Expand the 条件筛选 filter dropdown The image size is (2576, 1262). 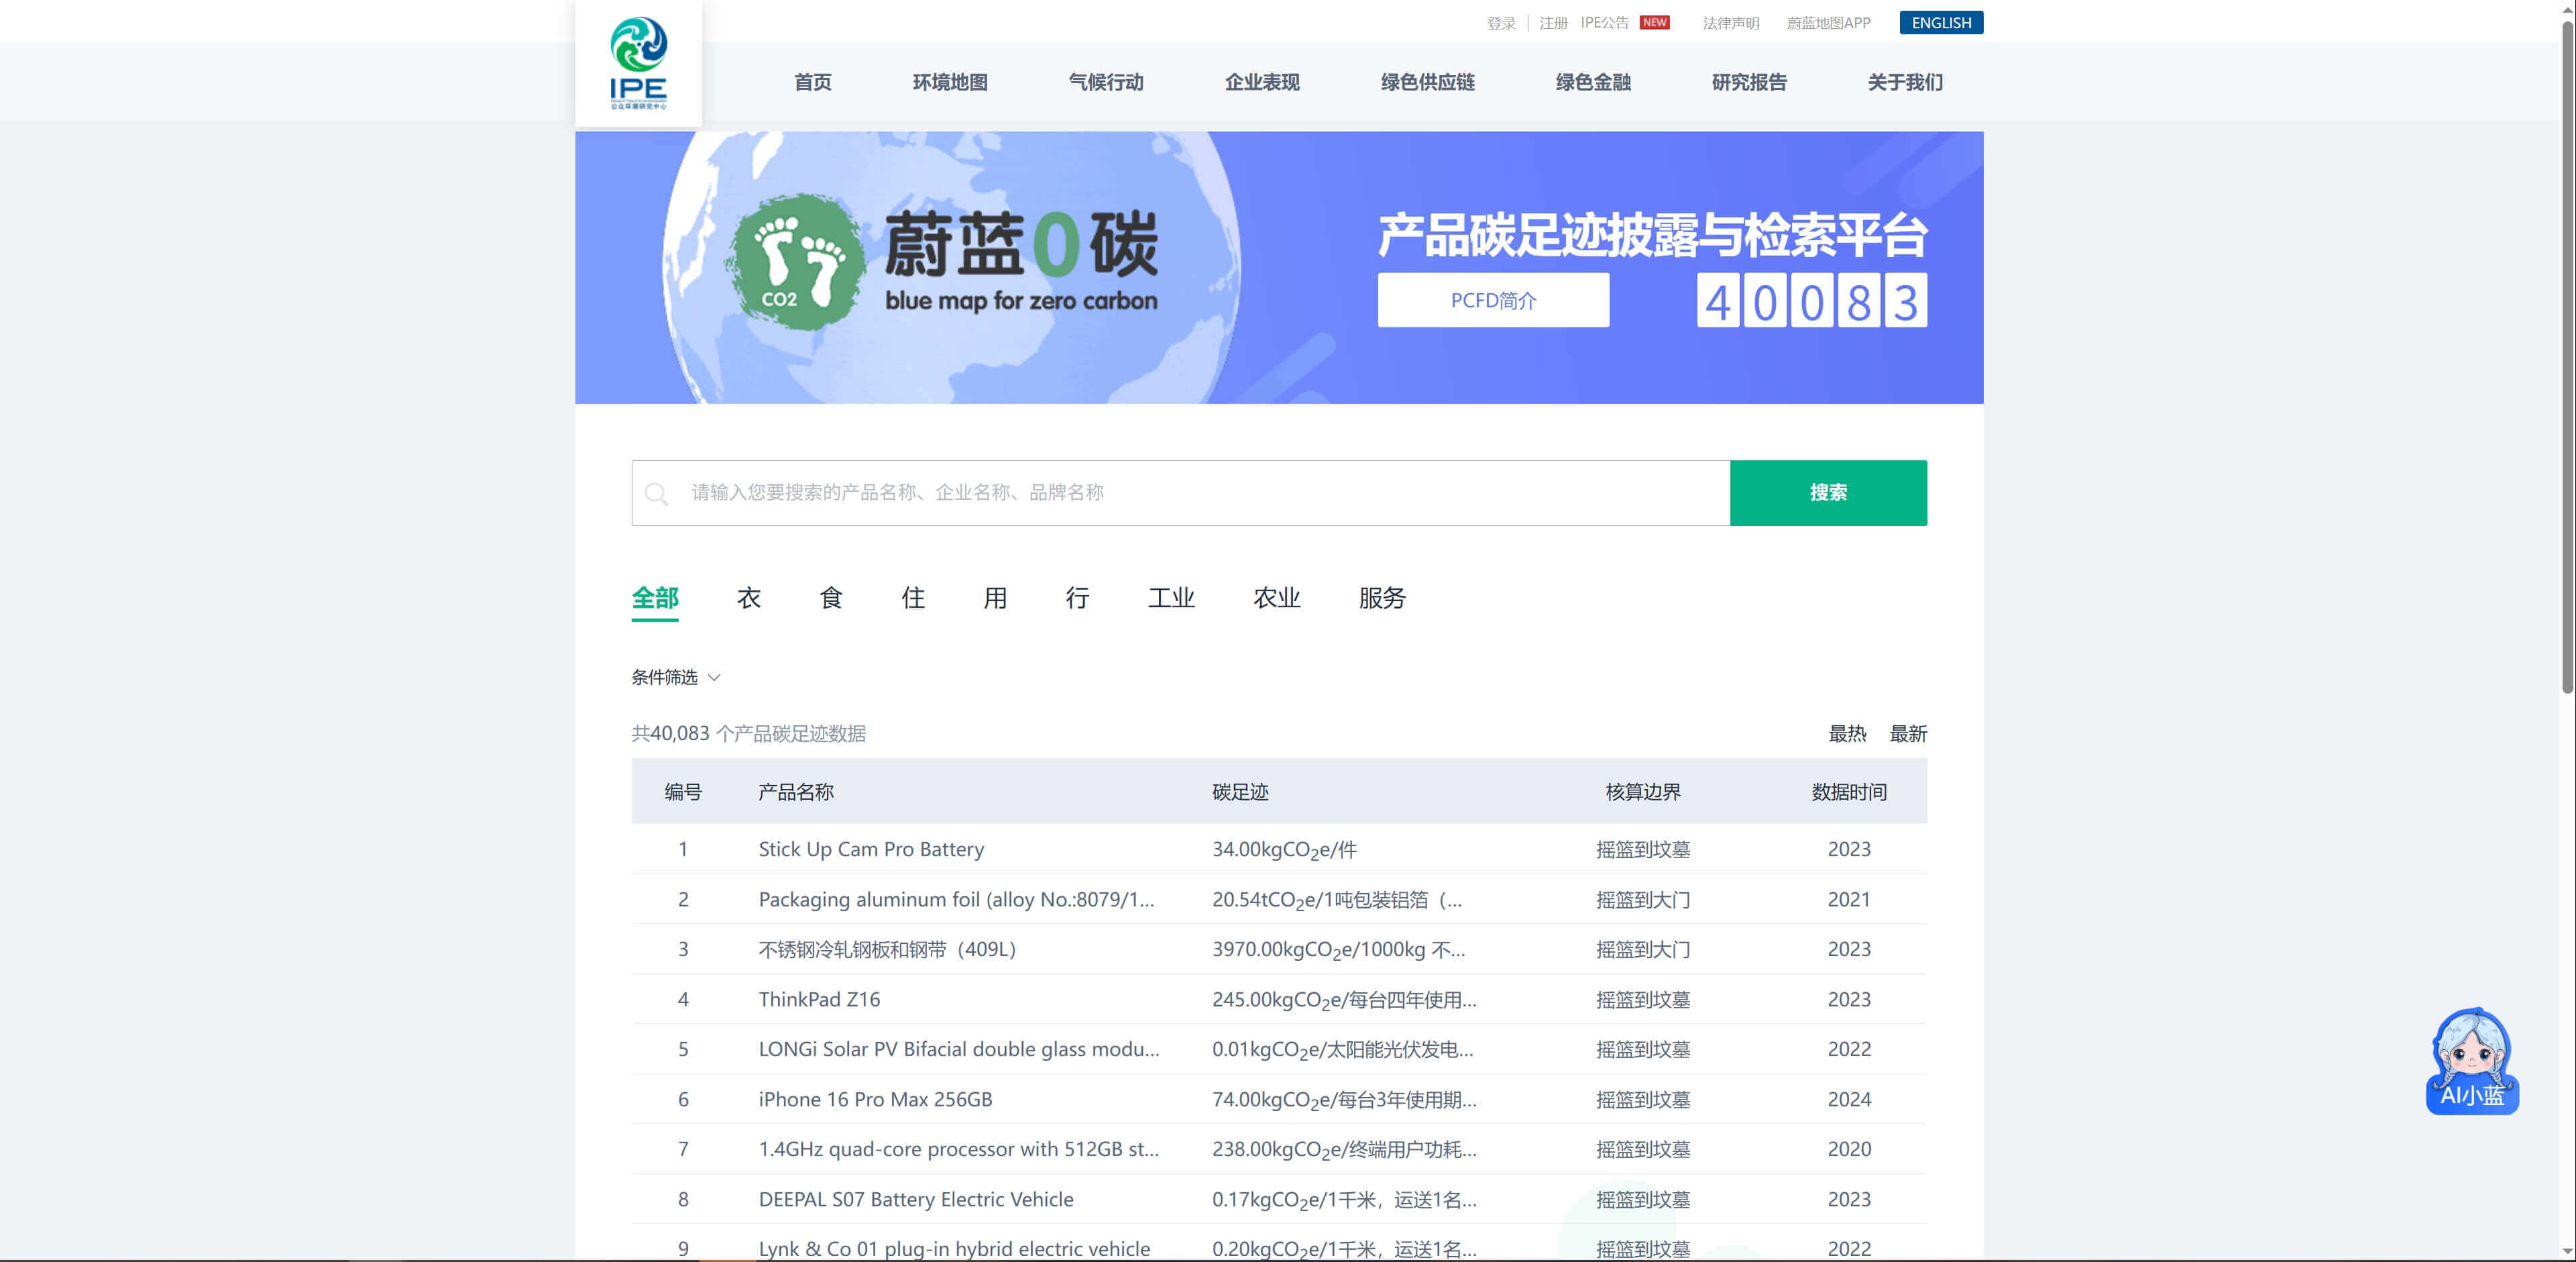(675, 677)
